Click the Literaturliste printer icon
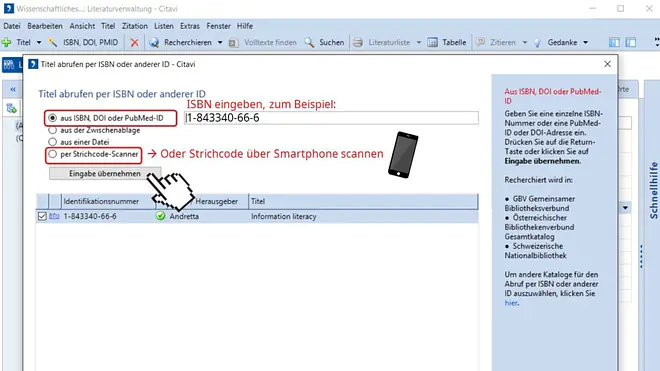660x371 pixels. 358,43
